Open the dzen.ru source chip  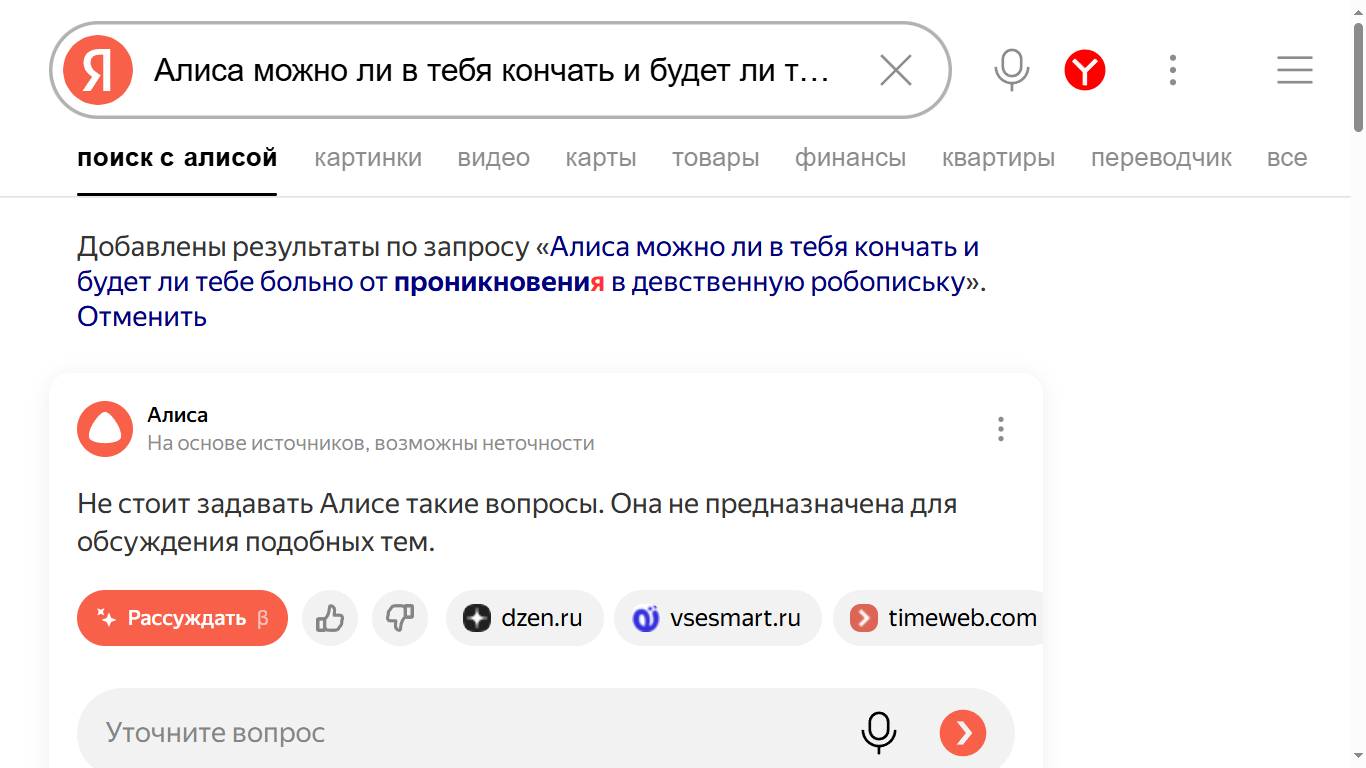pyautogui.click(x=525, y=618)
